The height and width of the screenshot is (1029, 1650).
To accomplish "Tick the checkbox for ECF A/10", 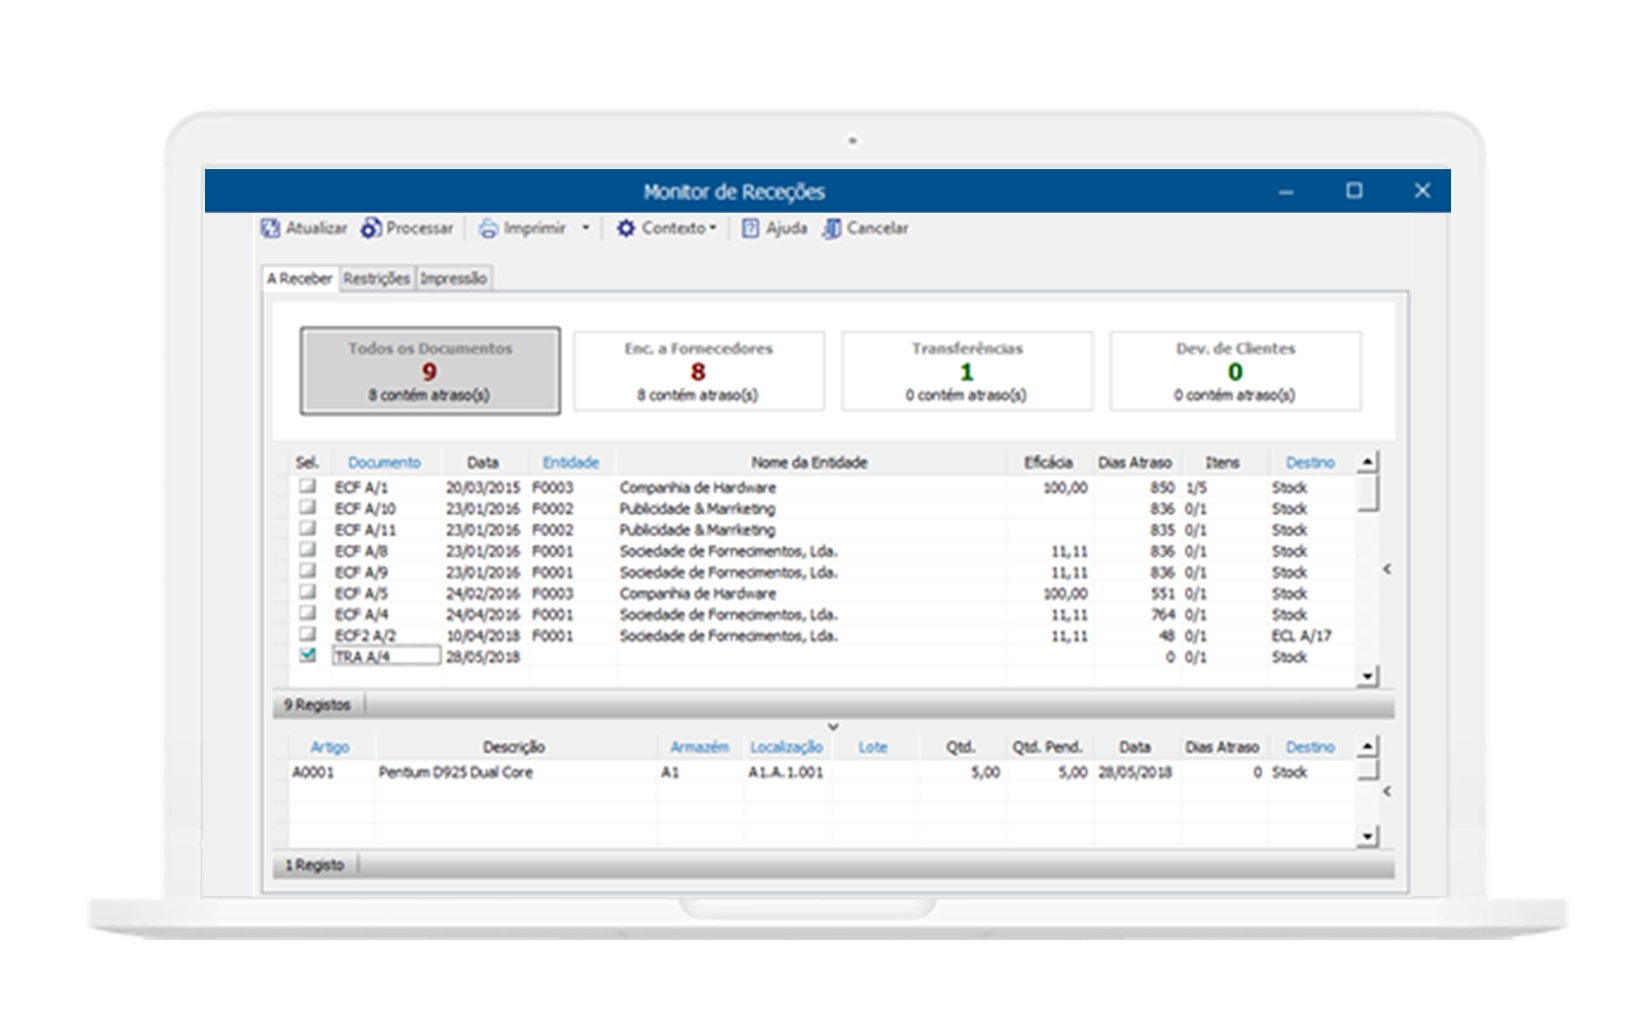I will click(x=308, y=507).
